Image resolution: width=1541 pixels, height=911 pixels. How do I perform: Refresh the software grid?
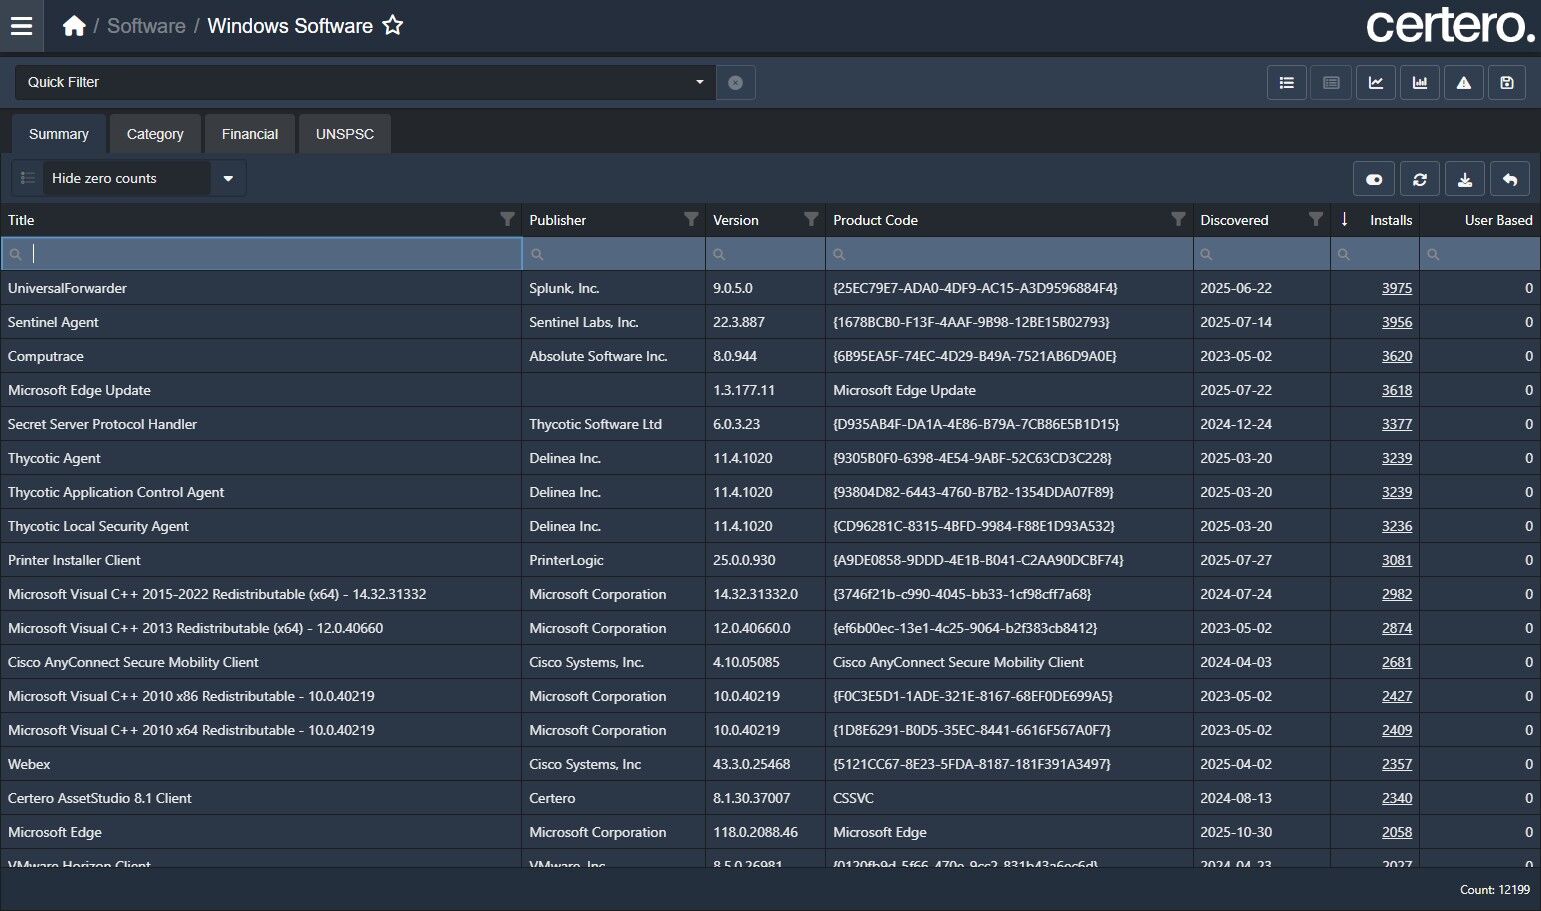pyautogui.click(x=1420, y=180)
